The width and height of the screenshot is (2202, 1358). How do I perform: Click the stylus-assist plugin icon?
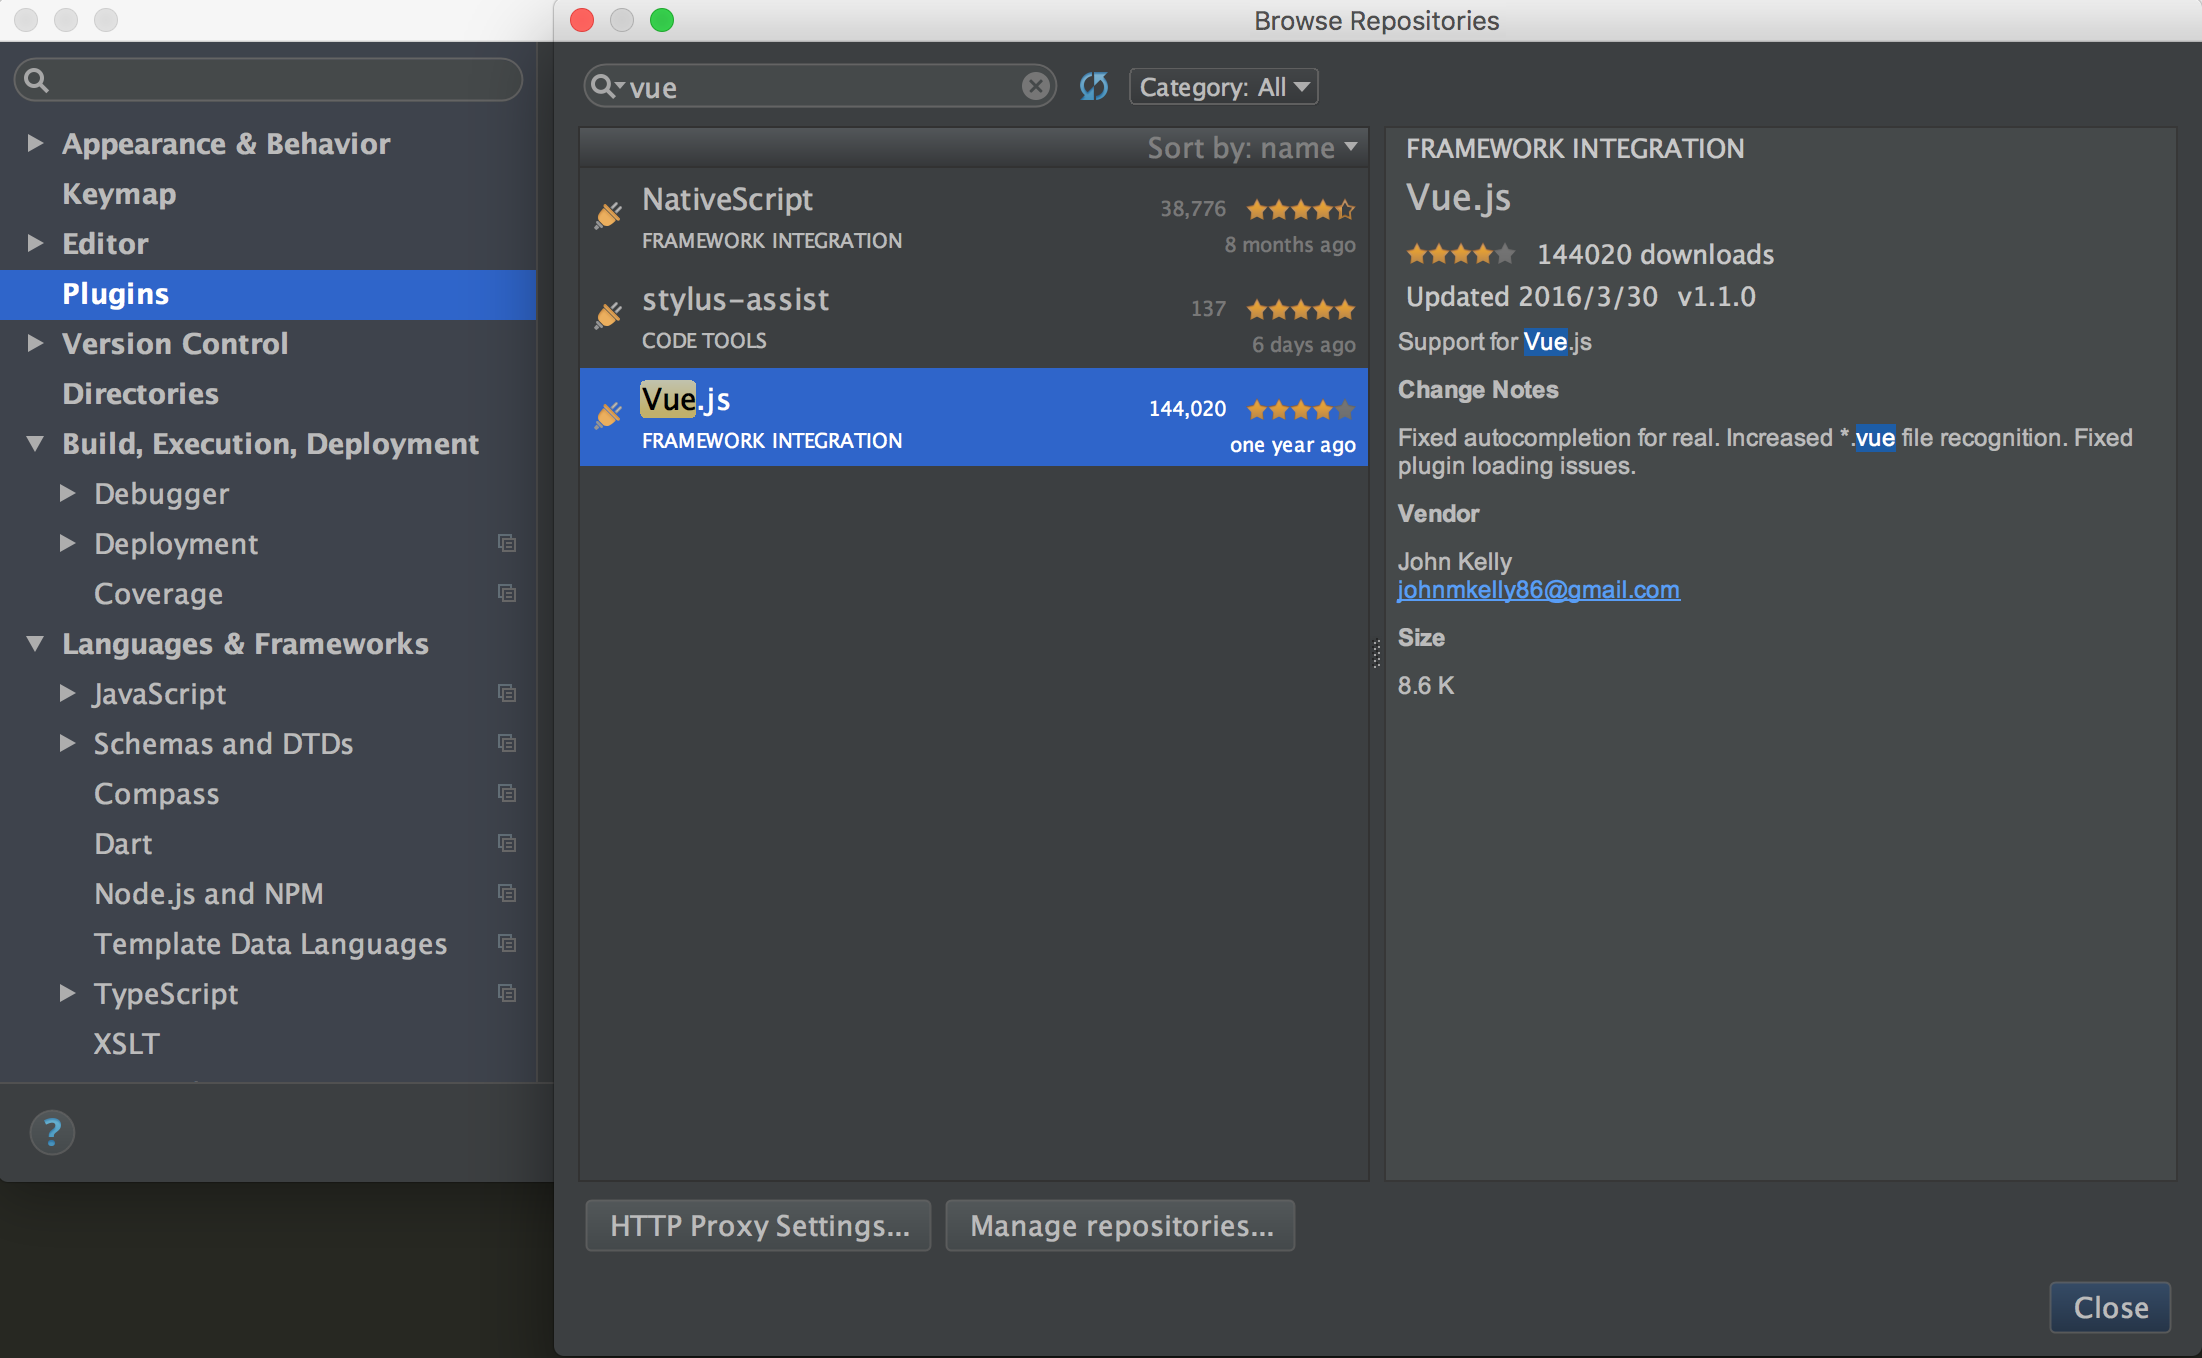point(608,316)
